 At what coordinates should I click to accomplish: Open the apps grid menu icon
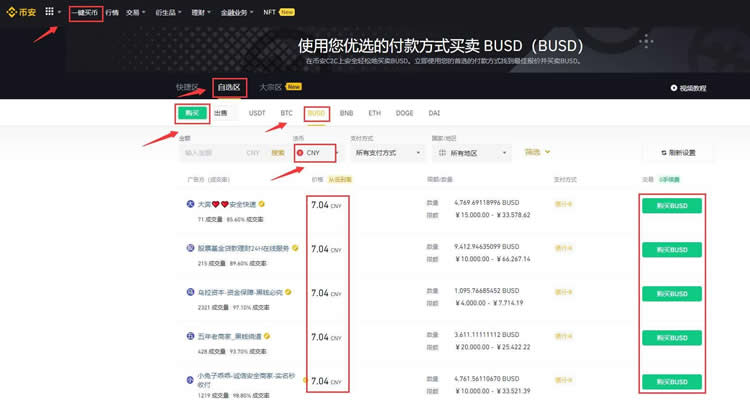[49, 11]
